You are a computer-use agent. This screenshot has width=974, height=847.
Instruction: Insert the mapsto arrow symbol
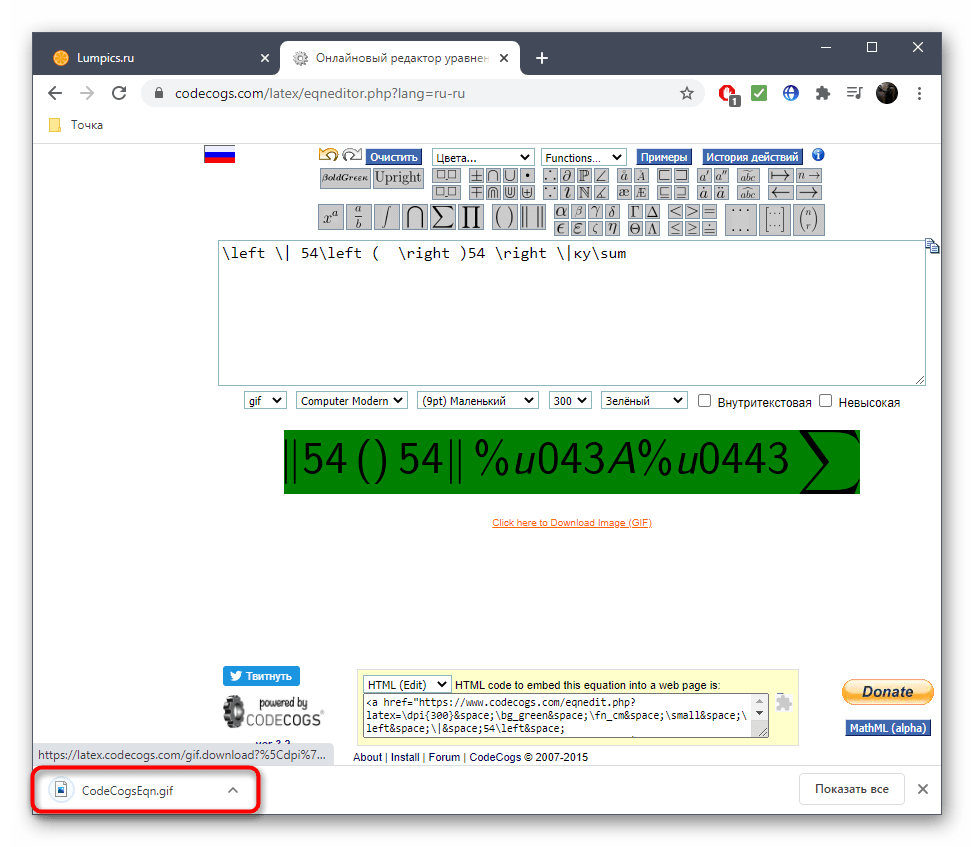[x=780, y=176]
